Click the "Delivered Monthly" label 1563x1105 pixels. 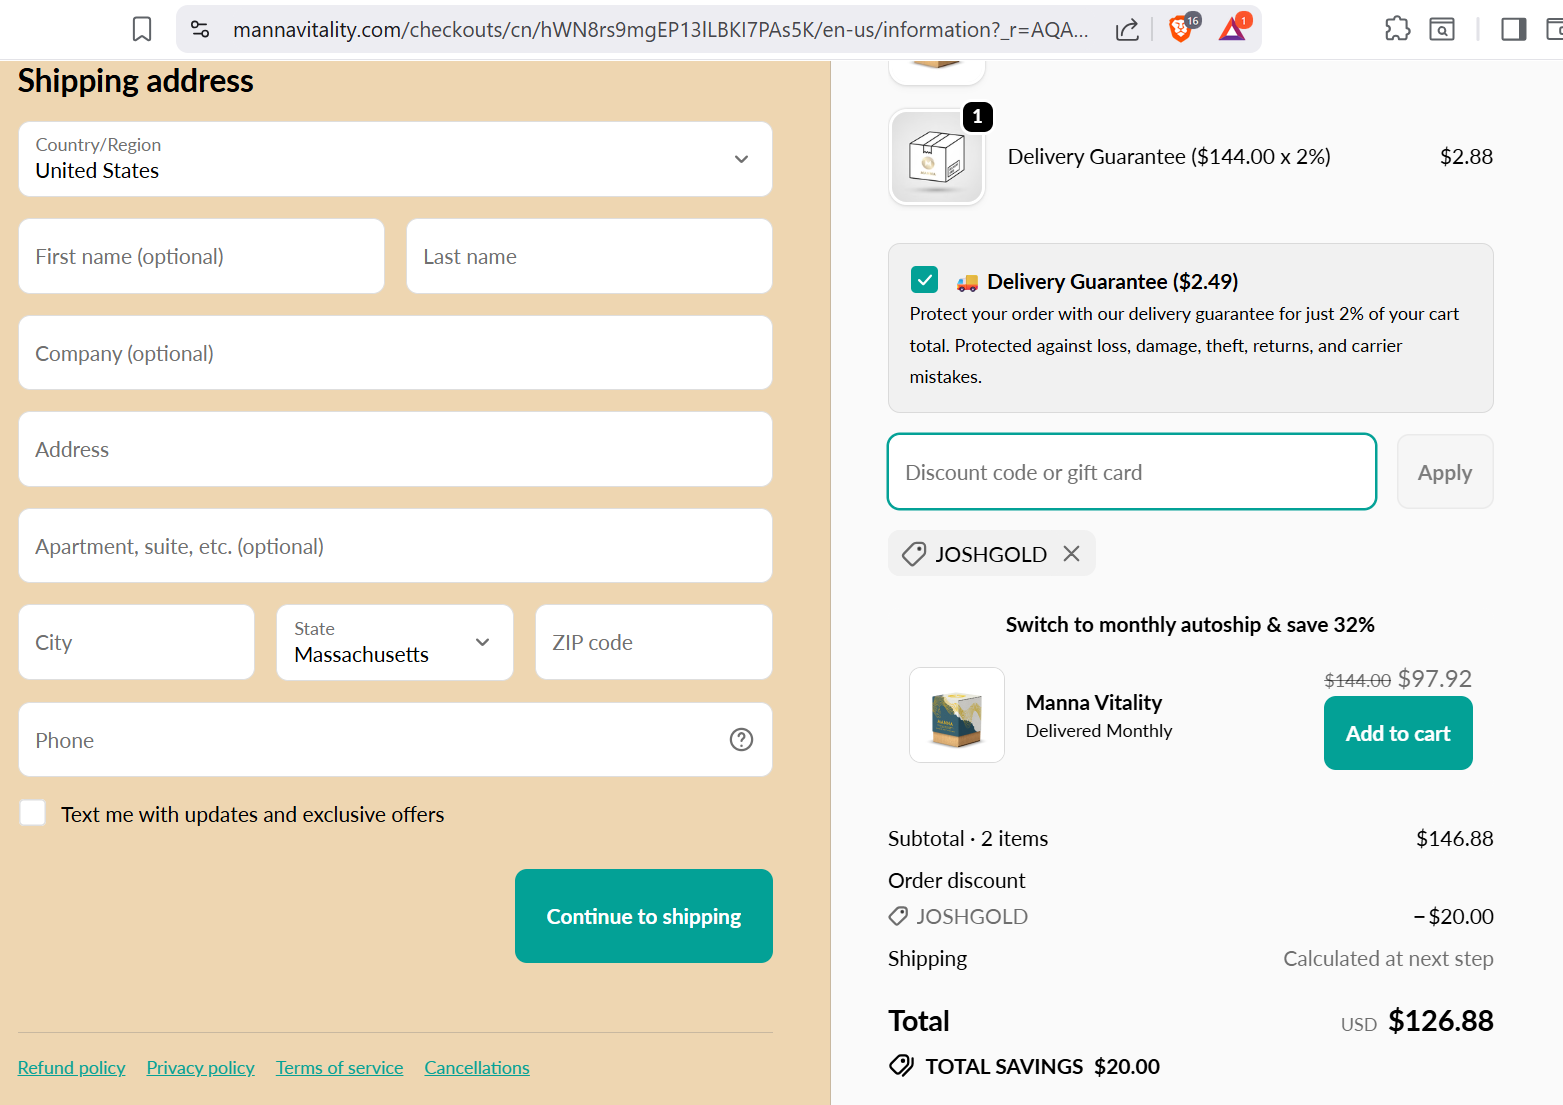click(1099, 731)
